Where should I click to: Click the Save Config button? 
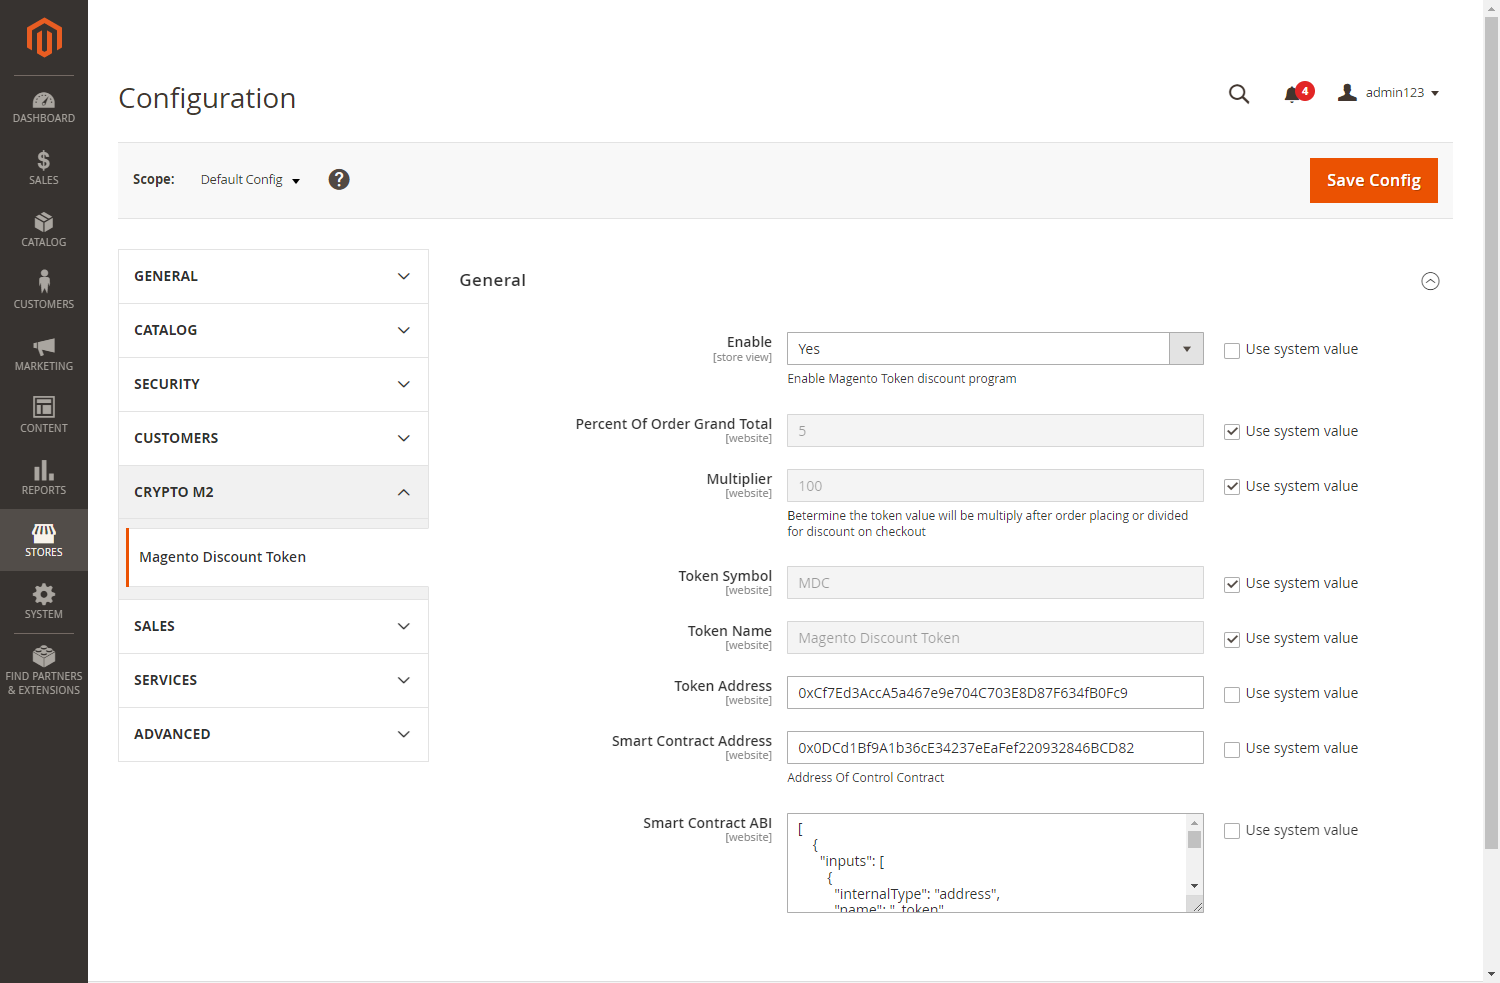[1373, 180]
